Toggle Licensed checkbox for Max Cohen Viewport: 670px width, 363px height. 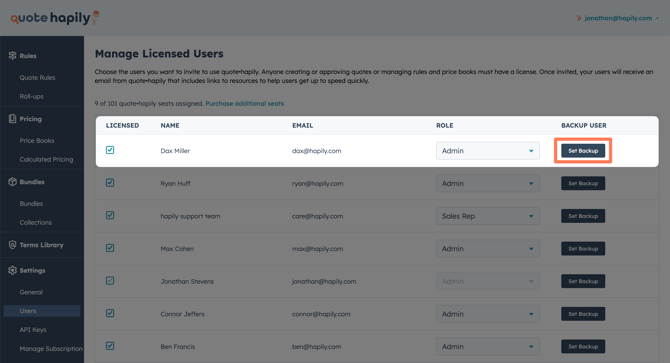click(110, 248)
